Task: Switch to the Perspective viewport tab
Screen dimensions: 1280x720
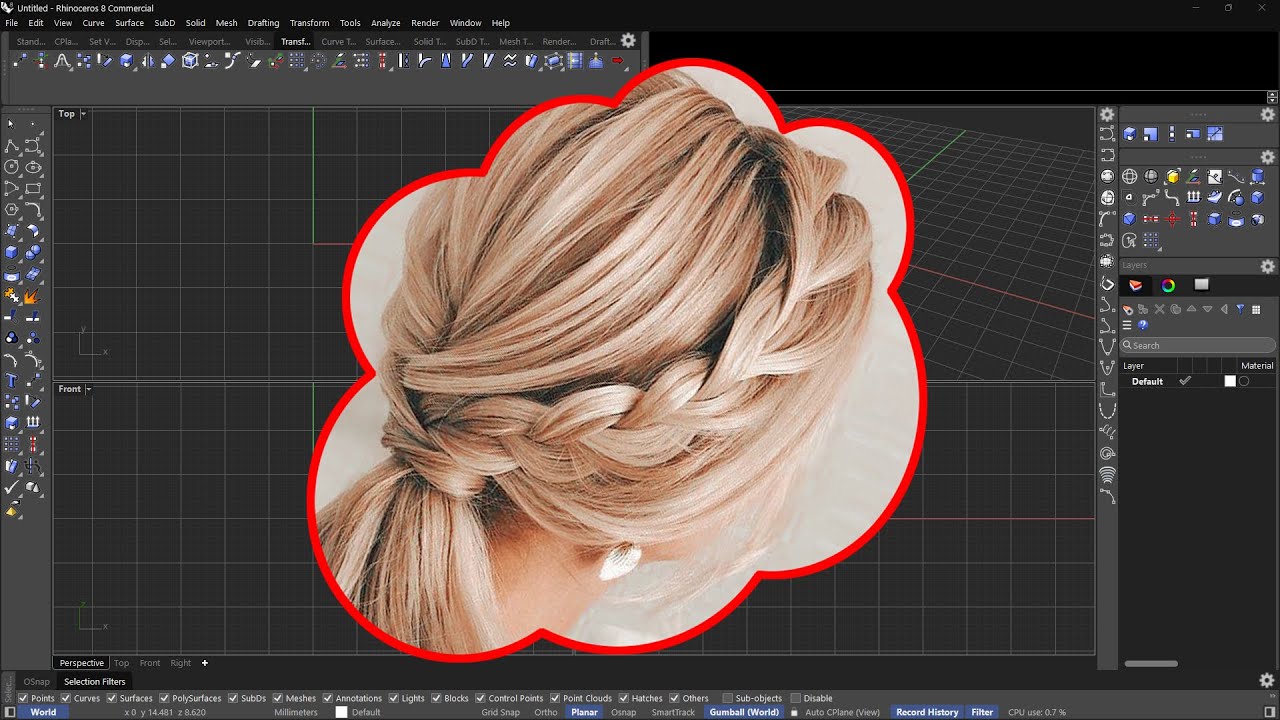Action: (81, 663)
